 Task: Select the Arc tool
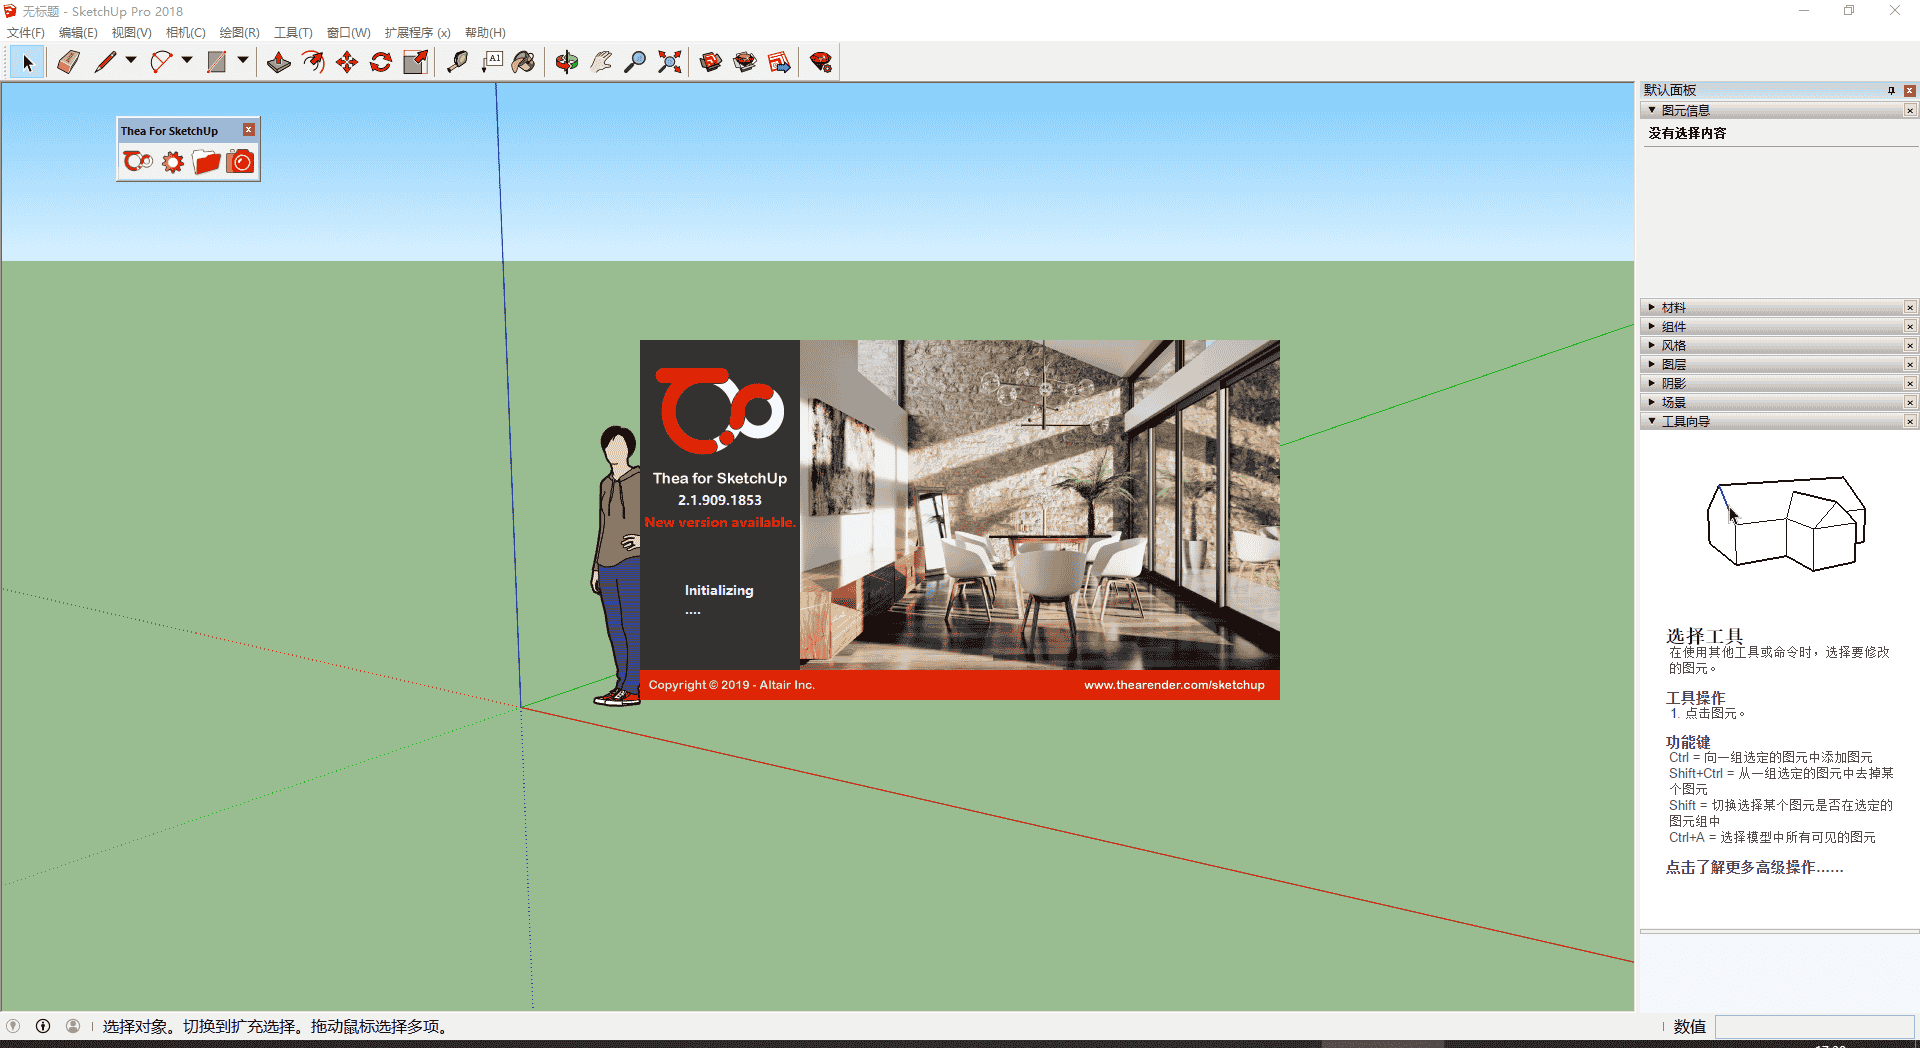click(161, 63)
